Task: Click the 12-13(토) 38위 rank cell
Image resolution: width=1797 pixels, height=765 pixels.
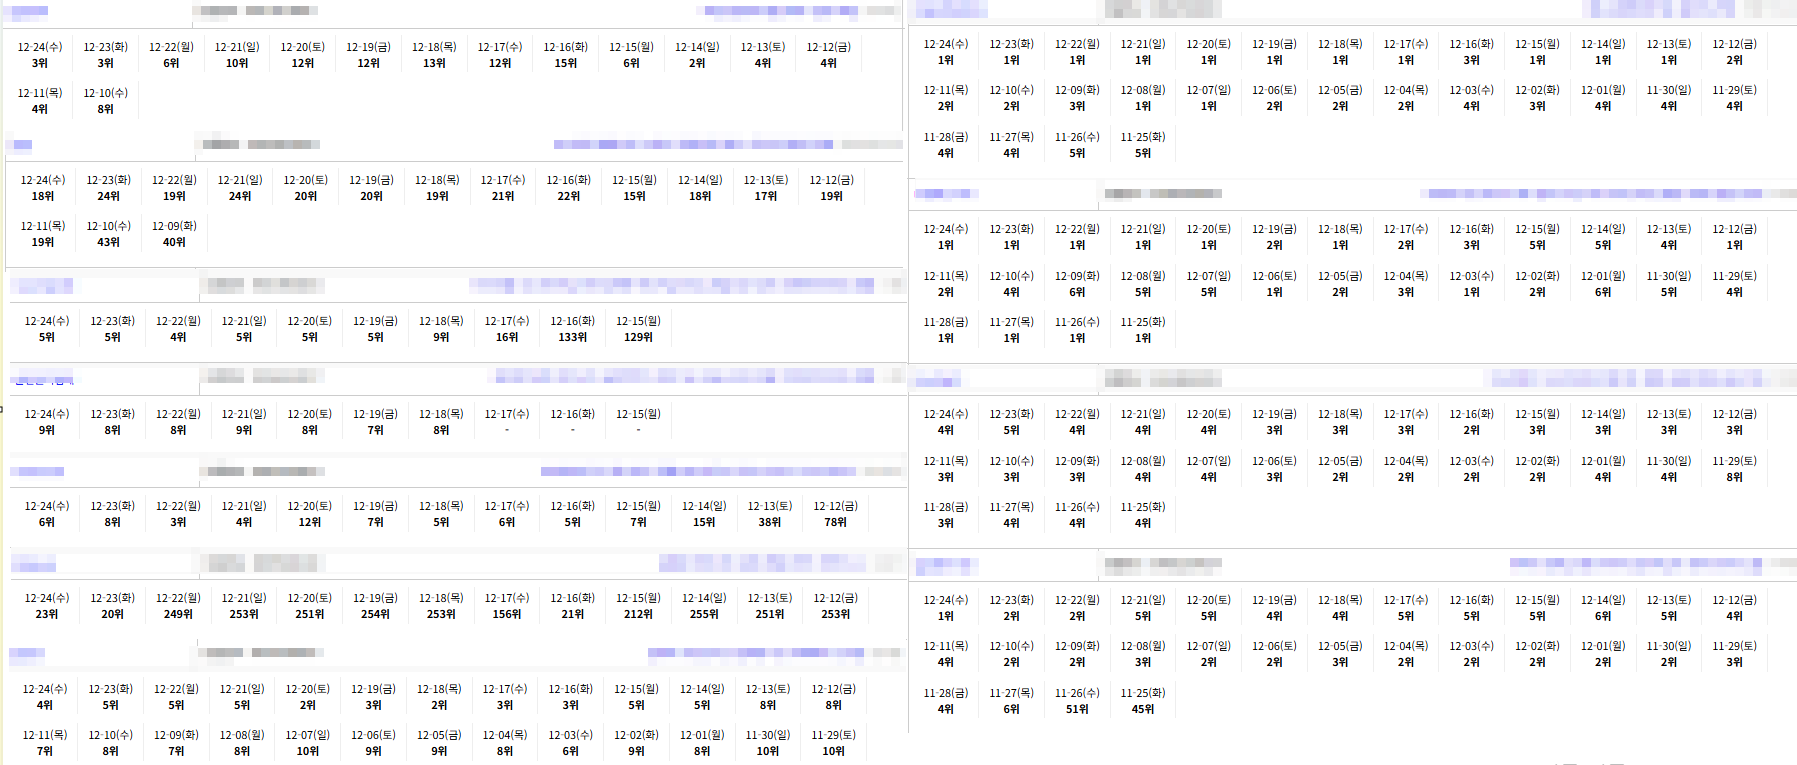Action: (769, 515)
